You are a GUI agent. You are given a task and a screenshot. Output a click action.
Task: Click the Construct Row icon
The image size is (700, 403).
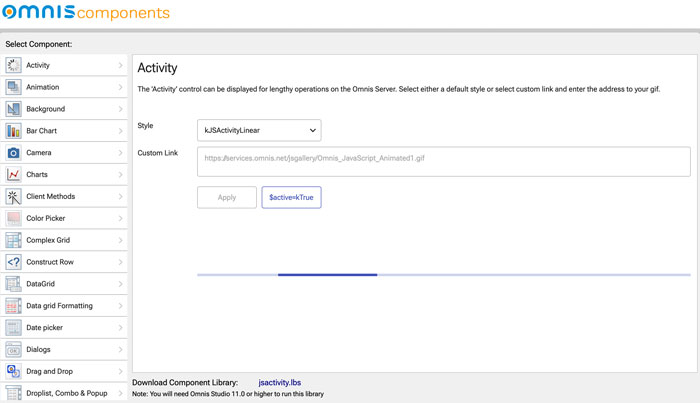pyautogui.click(x=13, y=262)
